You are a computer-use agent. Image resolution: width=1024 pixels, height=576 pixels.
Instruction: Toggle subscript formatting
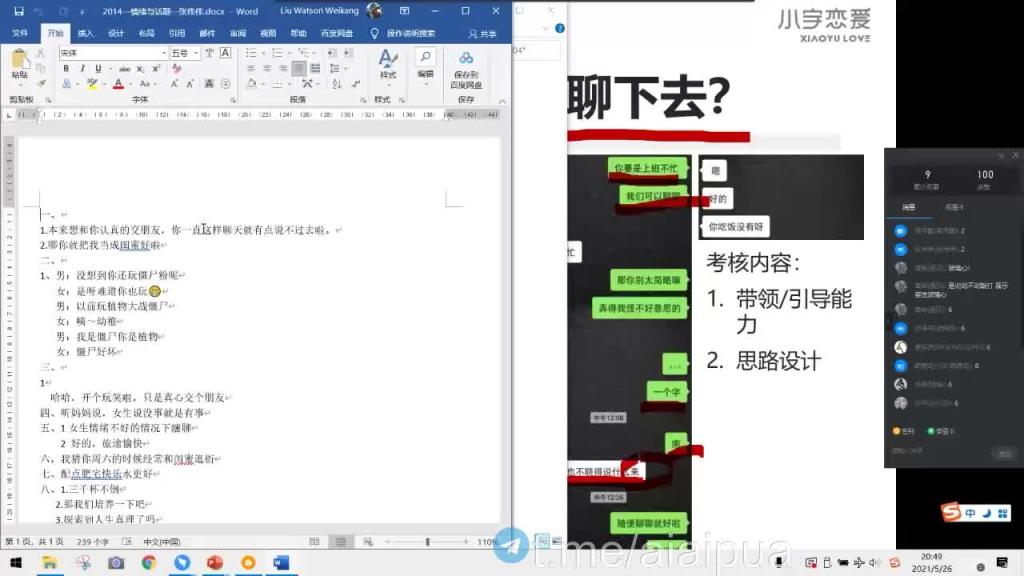pyautogui.click(x=140, y=69)
